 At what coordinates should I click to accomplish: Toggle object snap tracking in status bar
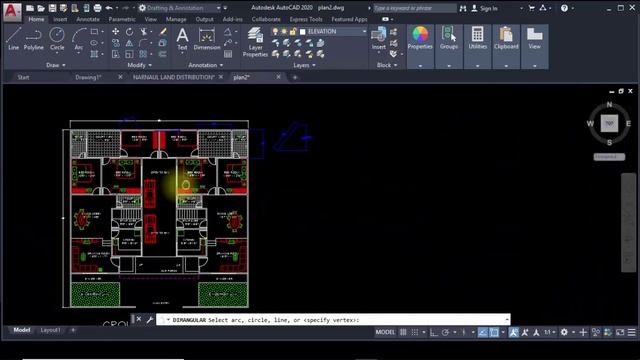point(483,332)
